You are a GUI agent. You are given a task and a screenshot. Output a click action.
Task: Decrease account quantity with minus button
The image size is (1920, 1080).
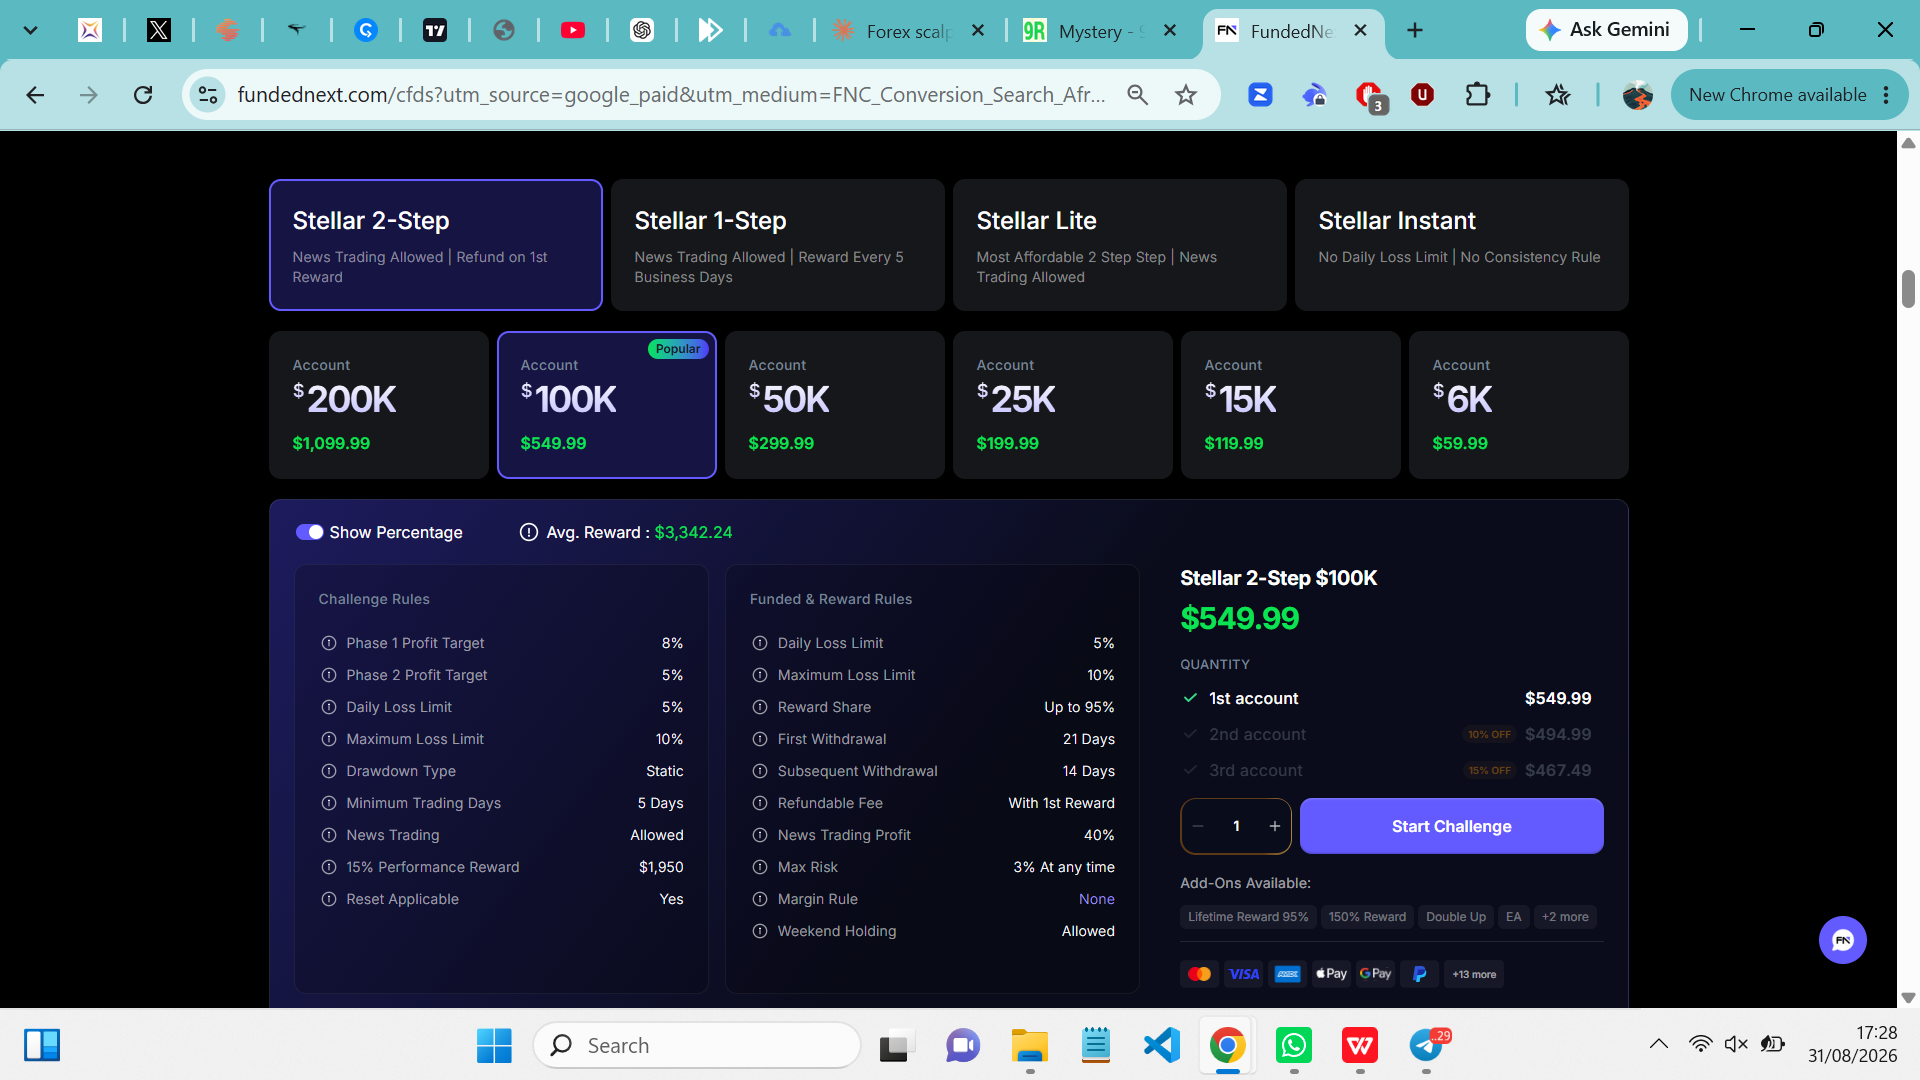coord(1198,826)
